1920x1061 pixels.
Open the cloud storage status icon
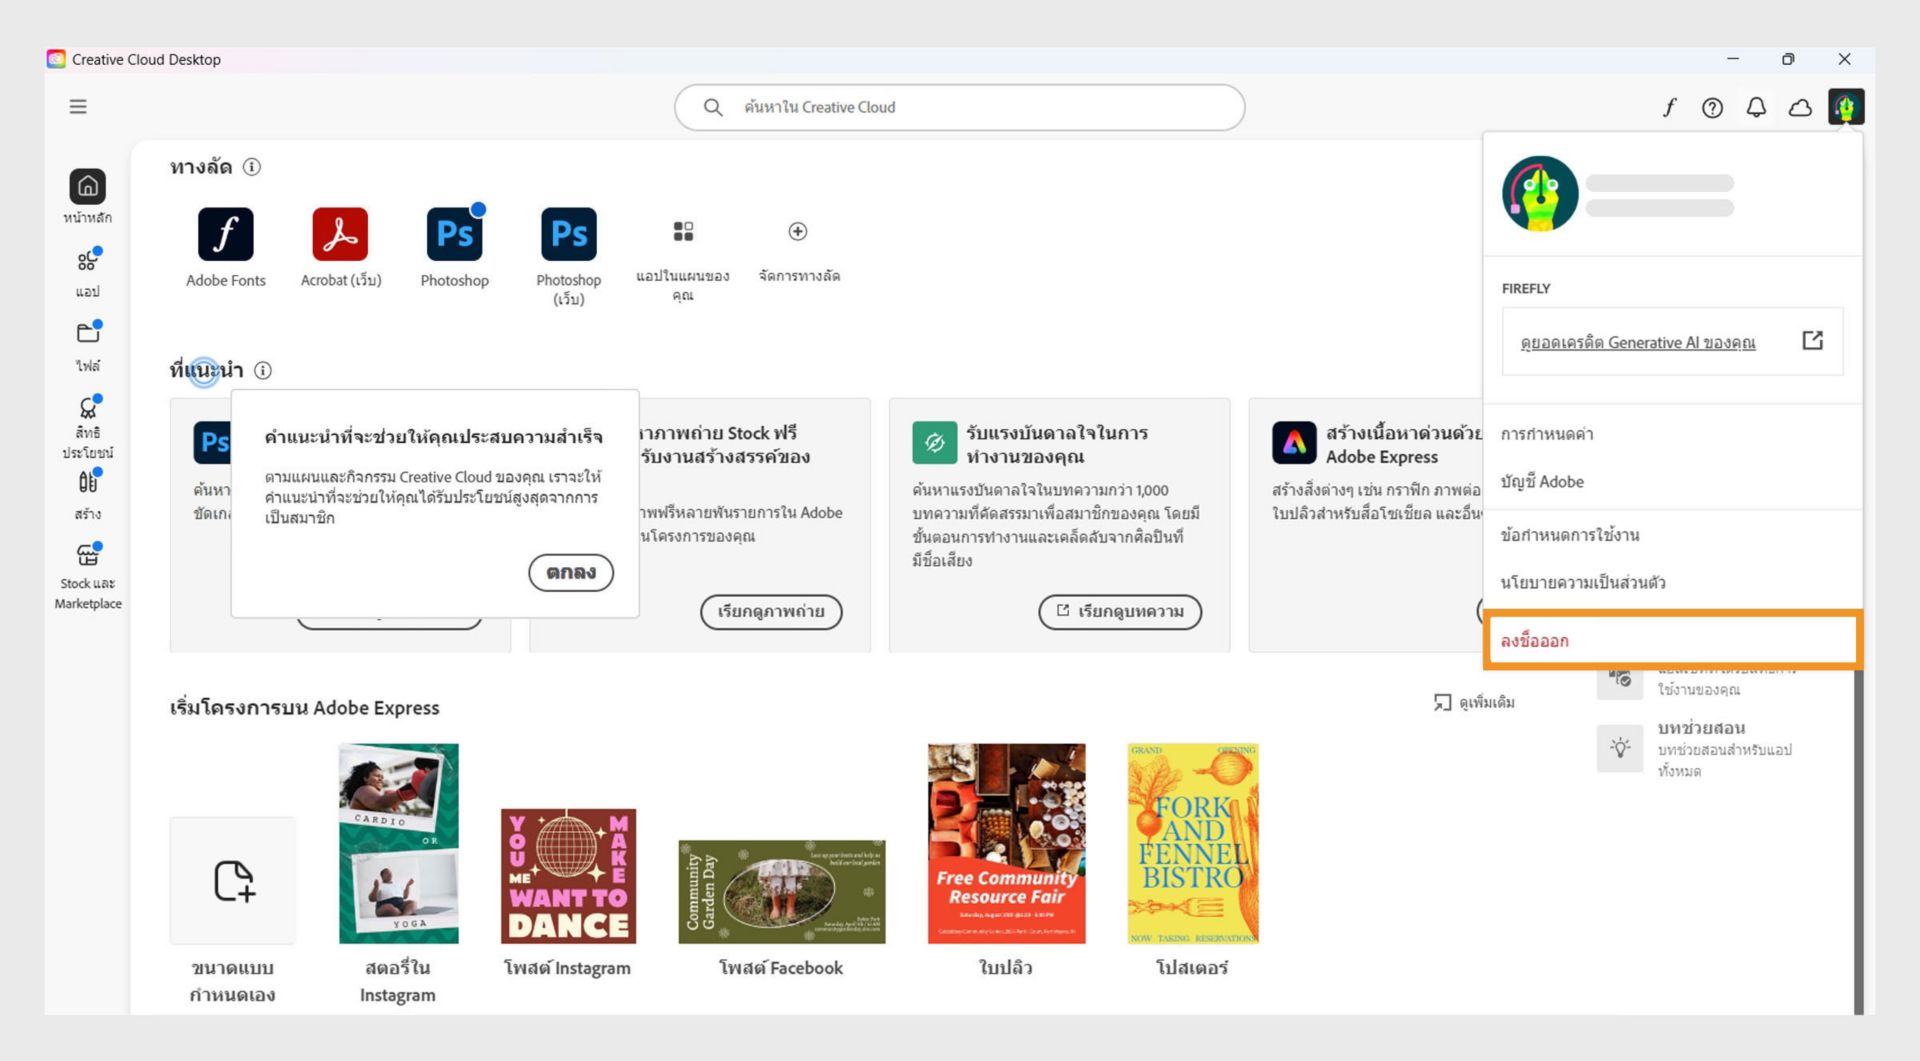(1799, 107)
